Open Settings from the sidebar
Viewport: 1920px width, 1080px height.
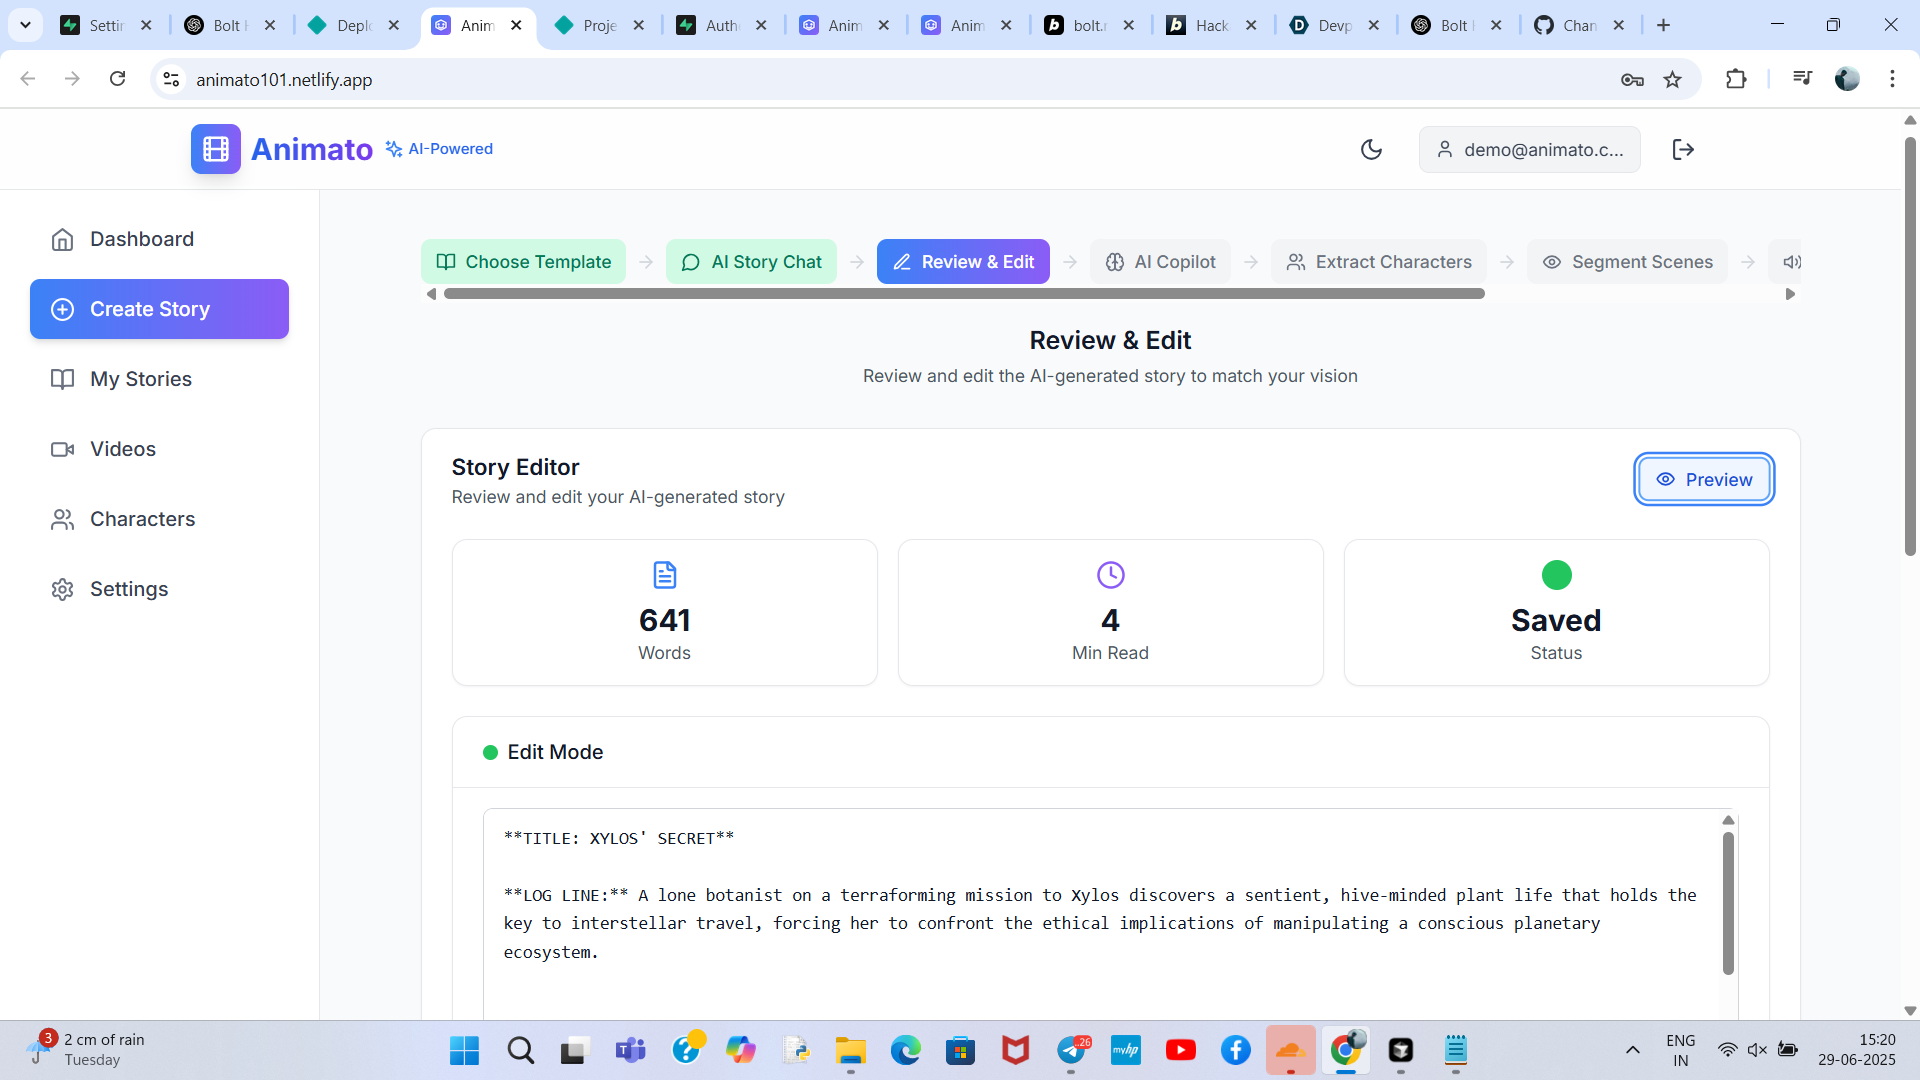click(x=128, y=589)
